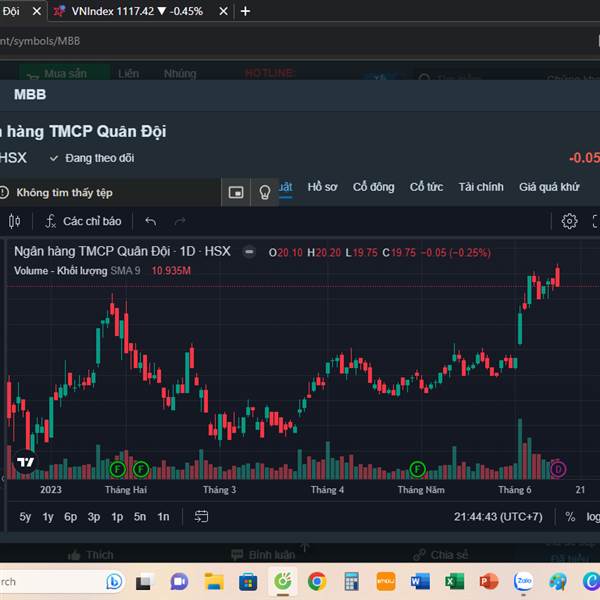This screenshot has width=600, height=600.
Task: Click the address bar URL symbols/MBB
Action: [x=40, y=41]
